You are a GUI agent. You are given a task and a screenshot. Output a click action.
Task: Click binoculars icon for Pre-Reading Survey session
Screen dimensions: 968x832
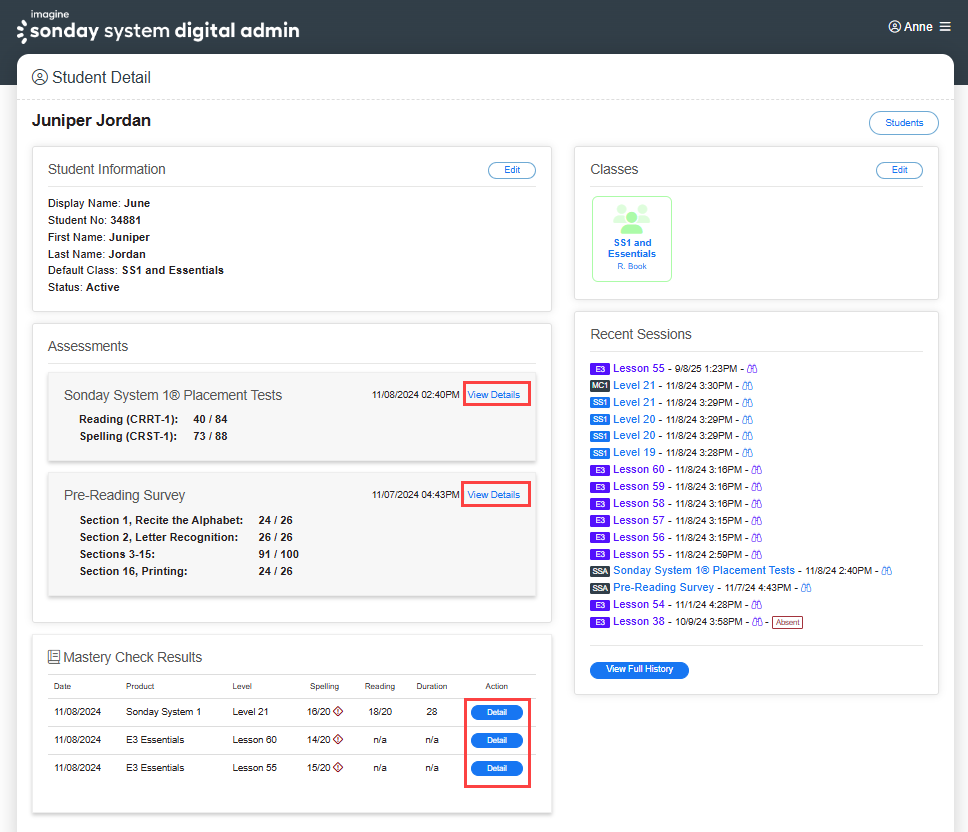806,587
